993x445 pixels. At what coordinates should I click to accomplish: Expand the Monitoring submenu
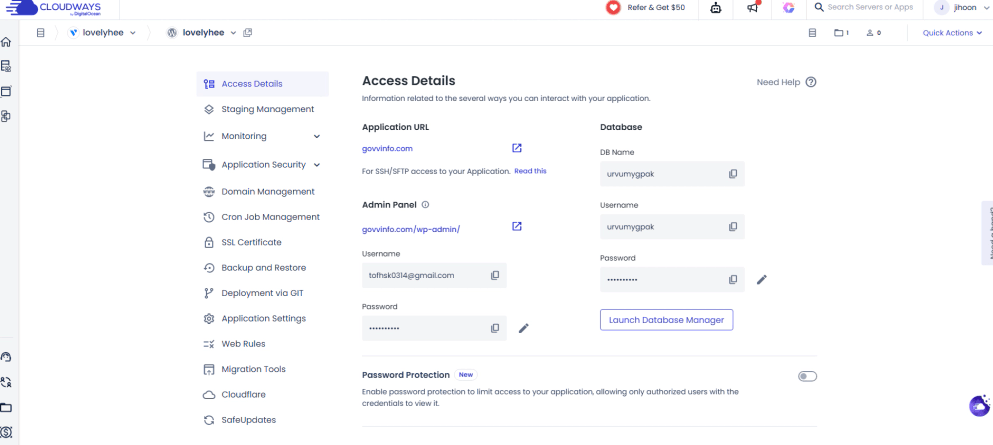point(317,136)
